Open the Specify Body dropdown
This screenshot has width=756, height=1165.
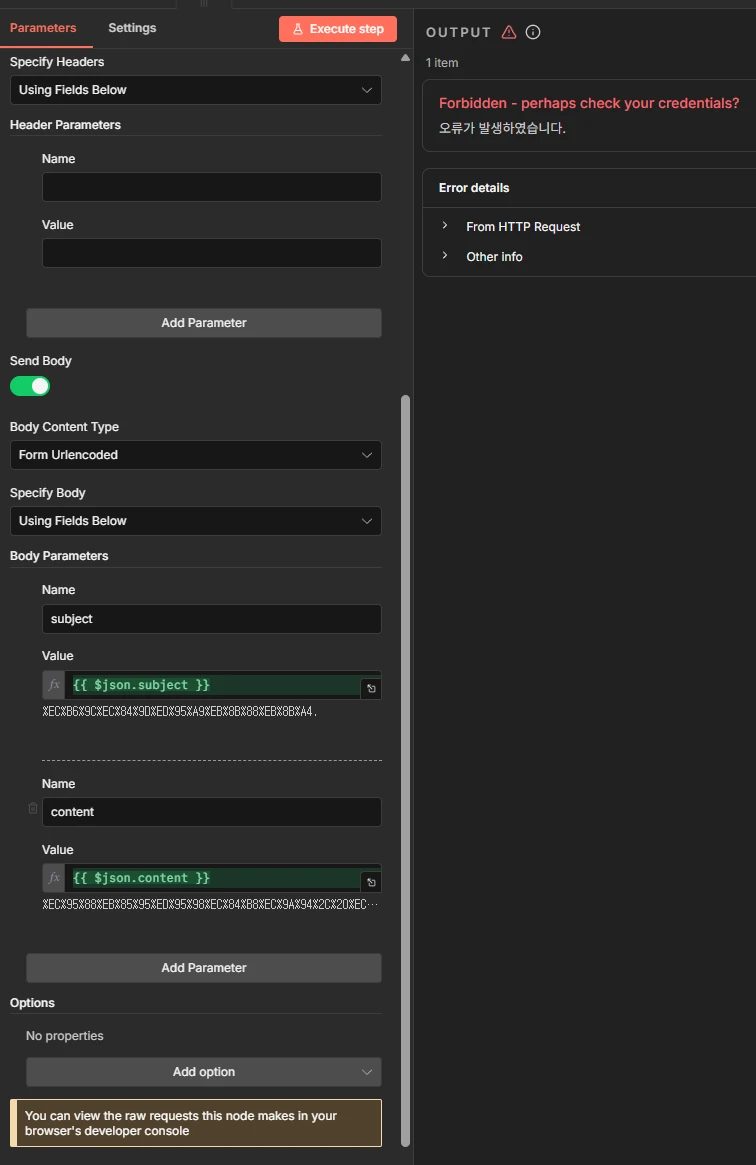(196, 521)
